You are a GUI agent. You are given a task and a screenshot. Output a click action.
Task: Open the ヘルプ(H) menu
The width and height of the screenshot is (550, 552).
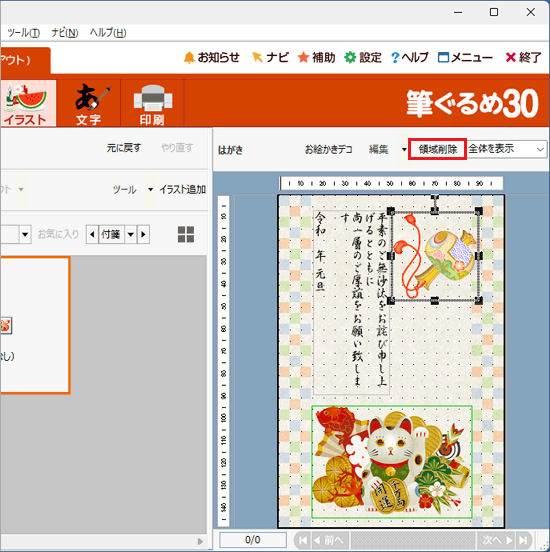(x=108, y=33)
